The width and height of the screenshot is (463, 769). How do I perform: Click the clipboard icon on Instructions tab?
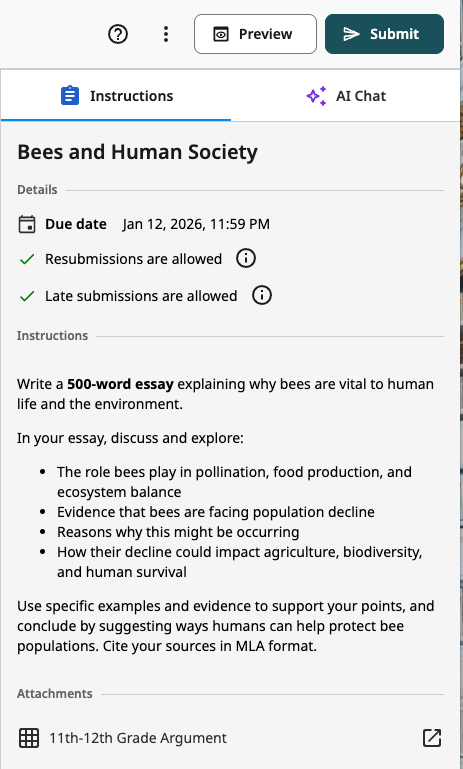pyautogui.click(x=70, y=96)
